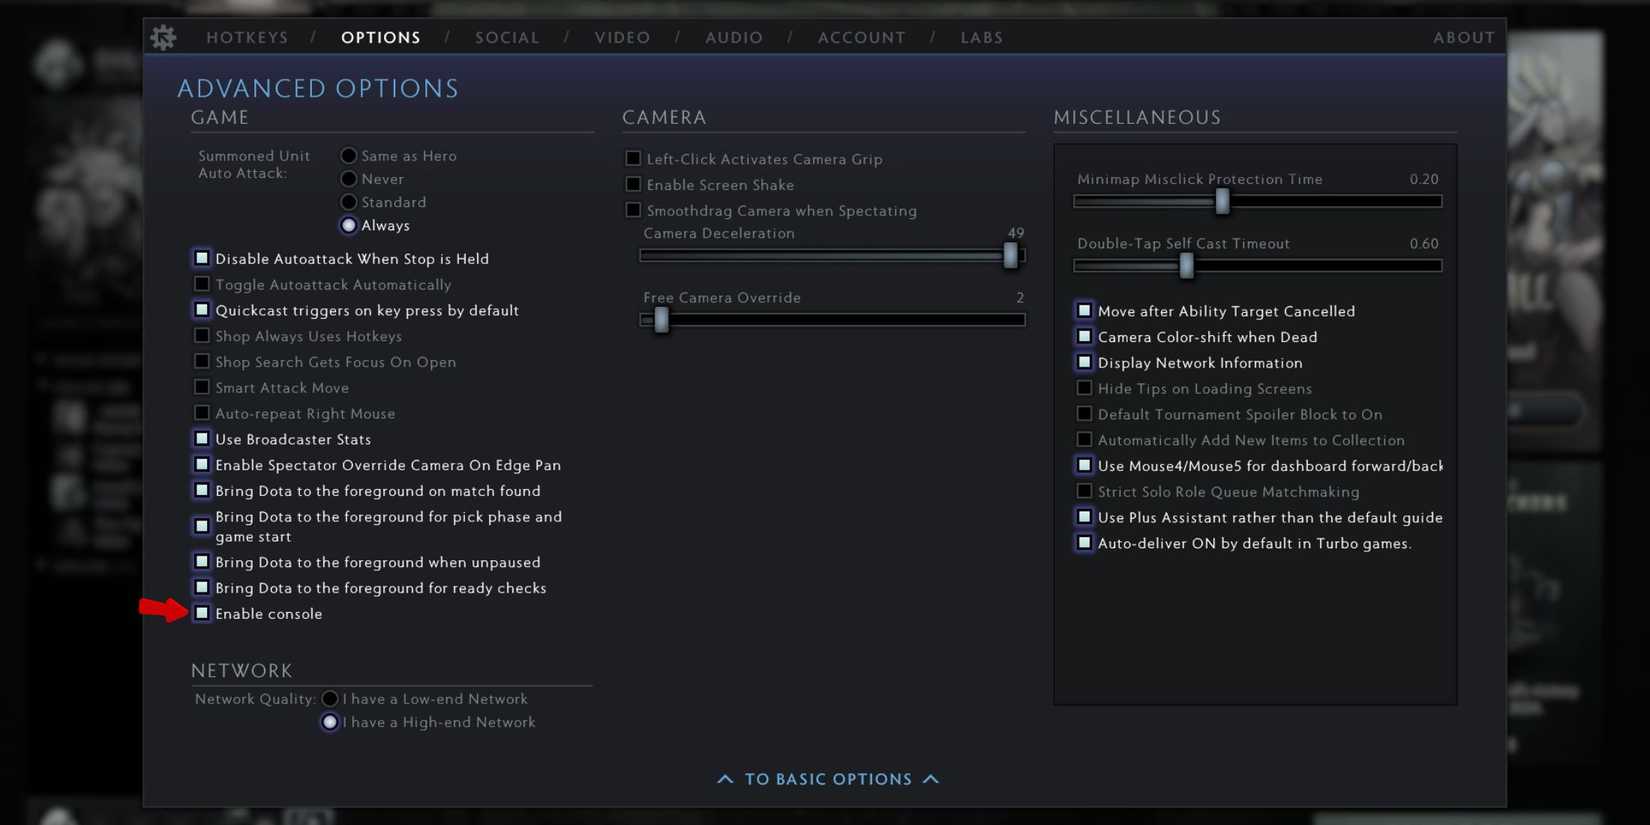Enable Smoothdrag Camera when Spectating
The image size is (1650, 825).
coord(633,210)
